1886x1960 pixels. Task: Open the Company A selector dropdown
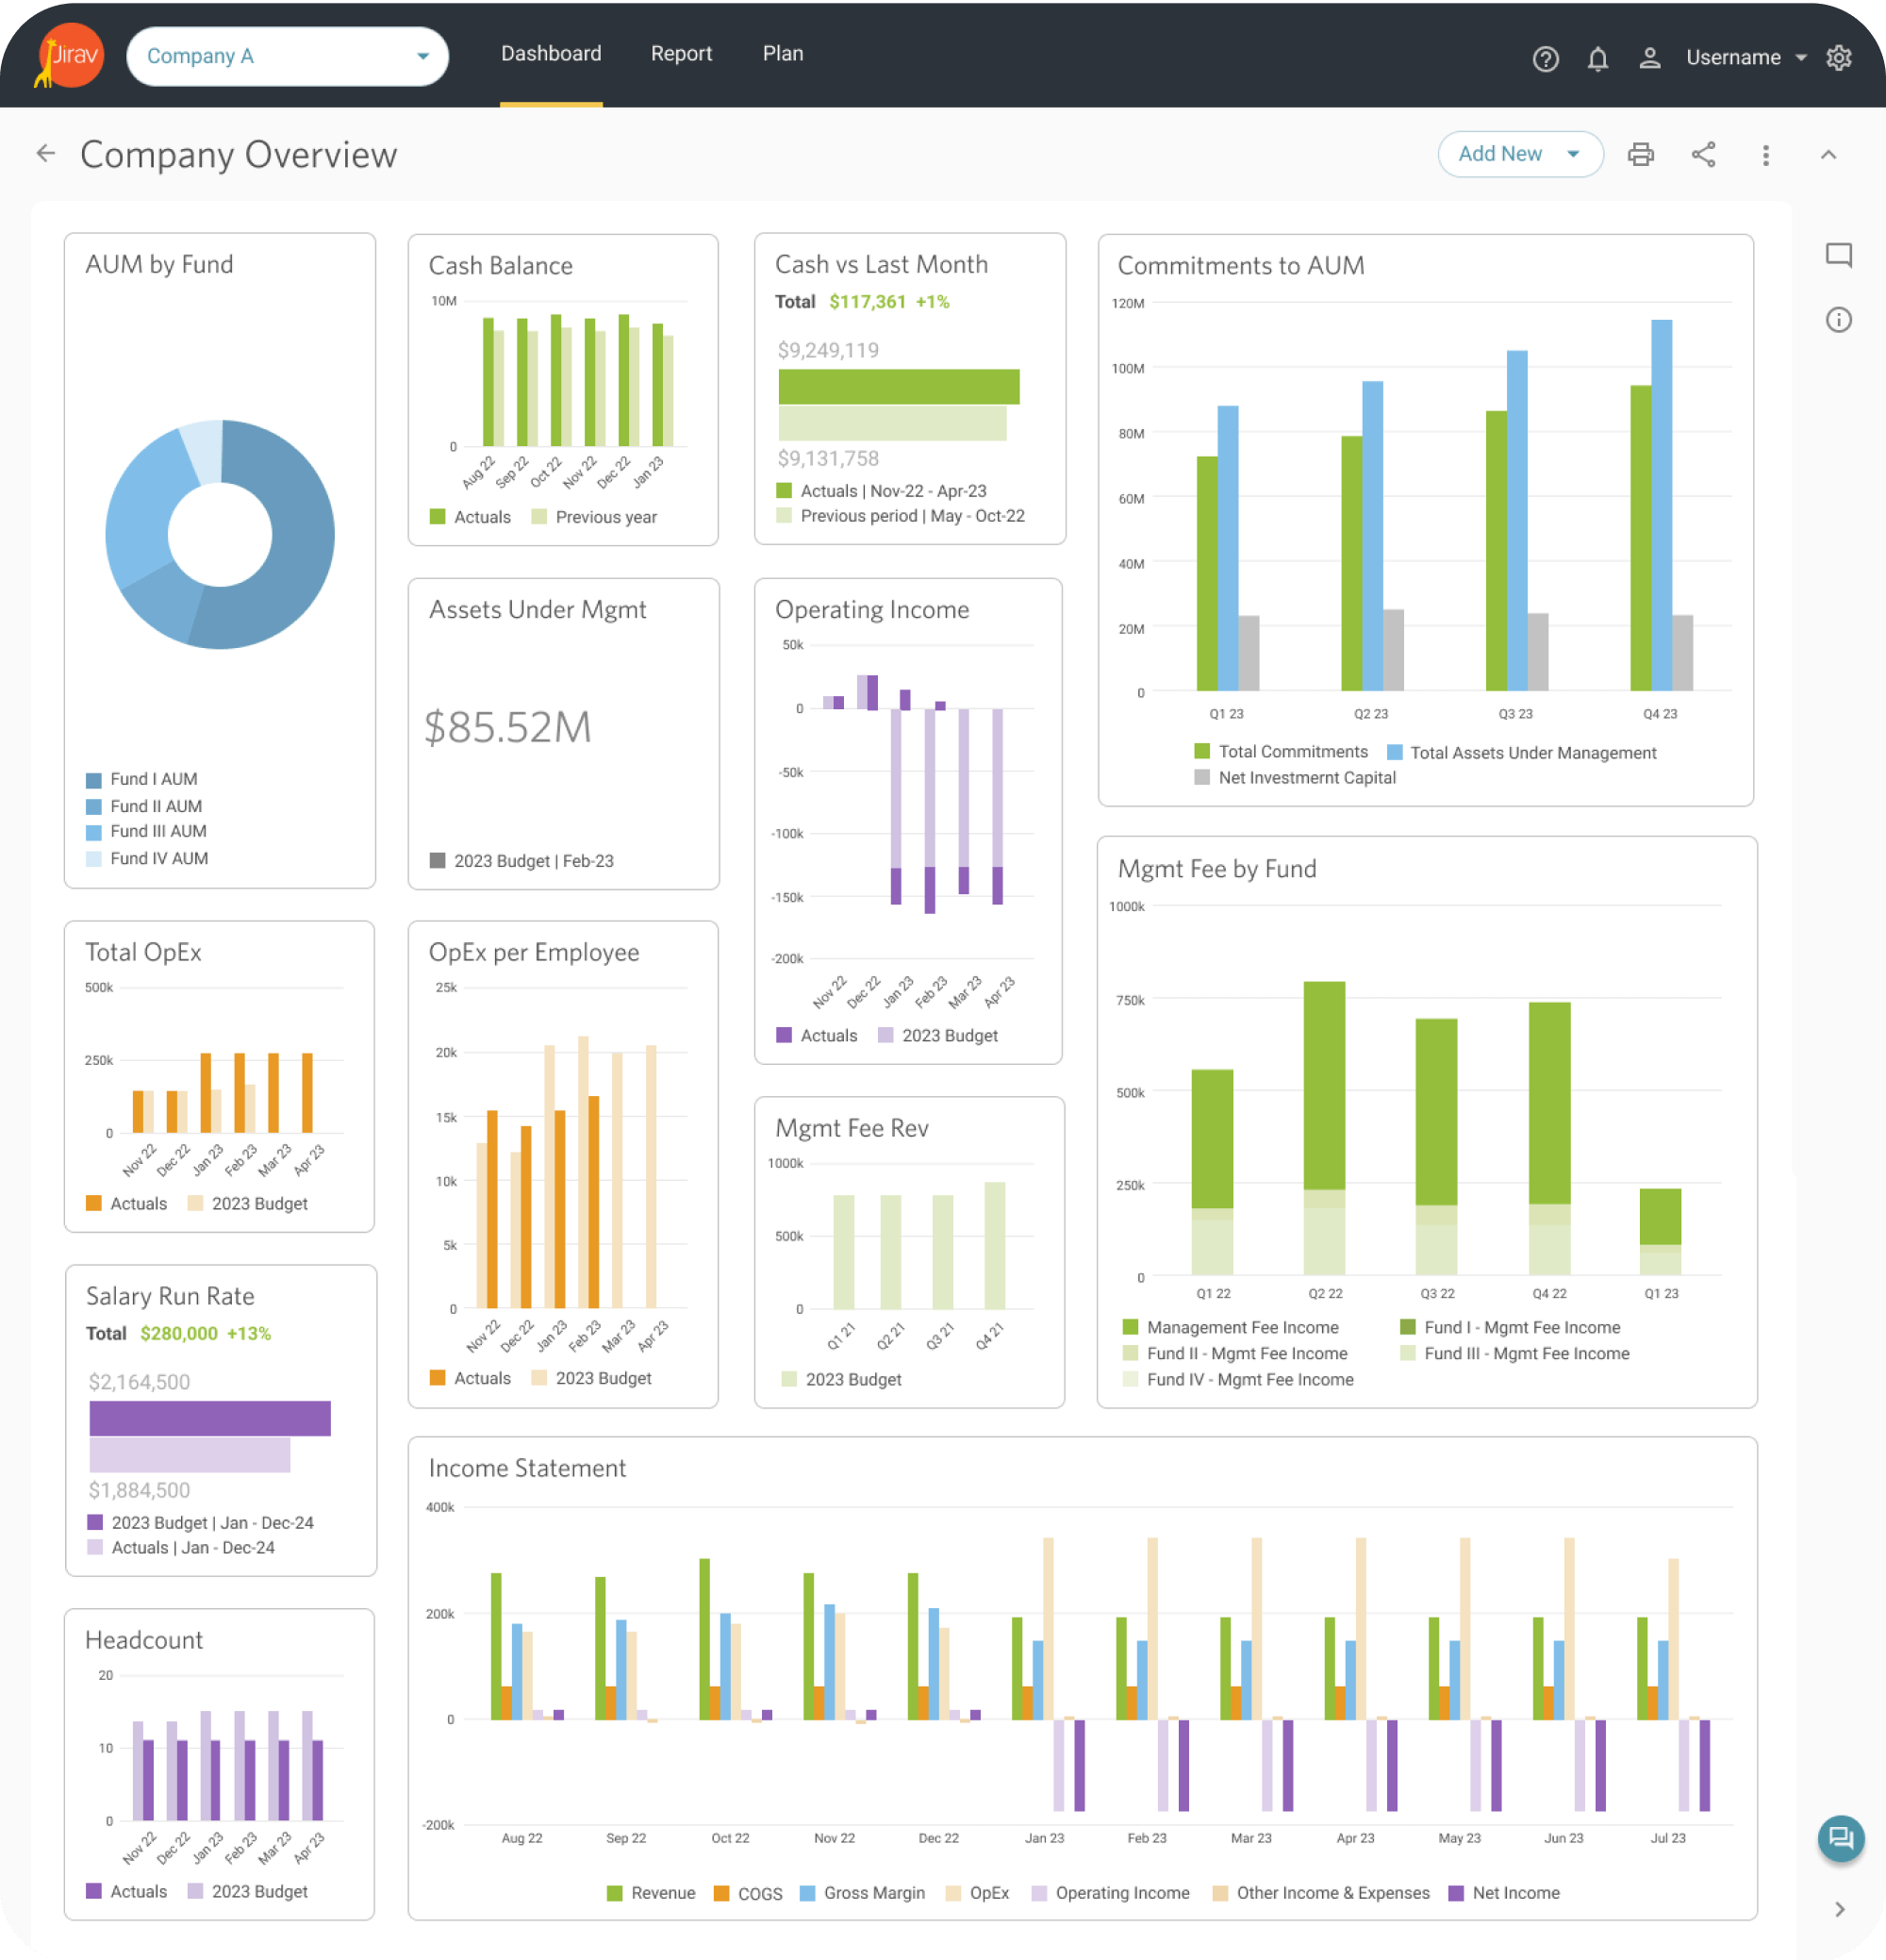coord(287,56)
